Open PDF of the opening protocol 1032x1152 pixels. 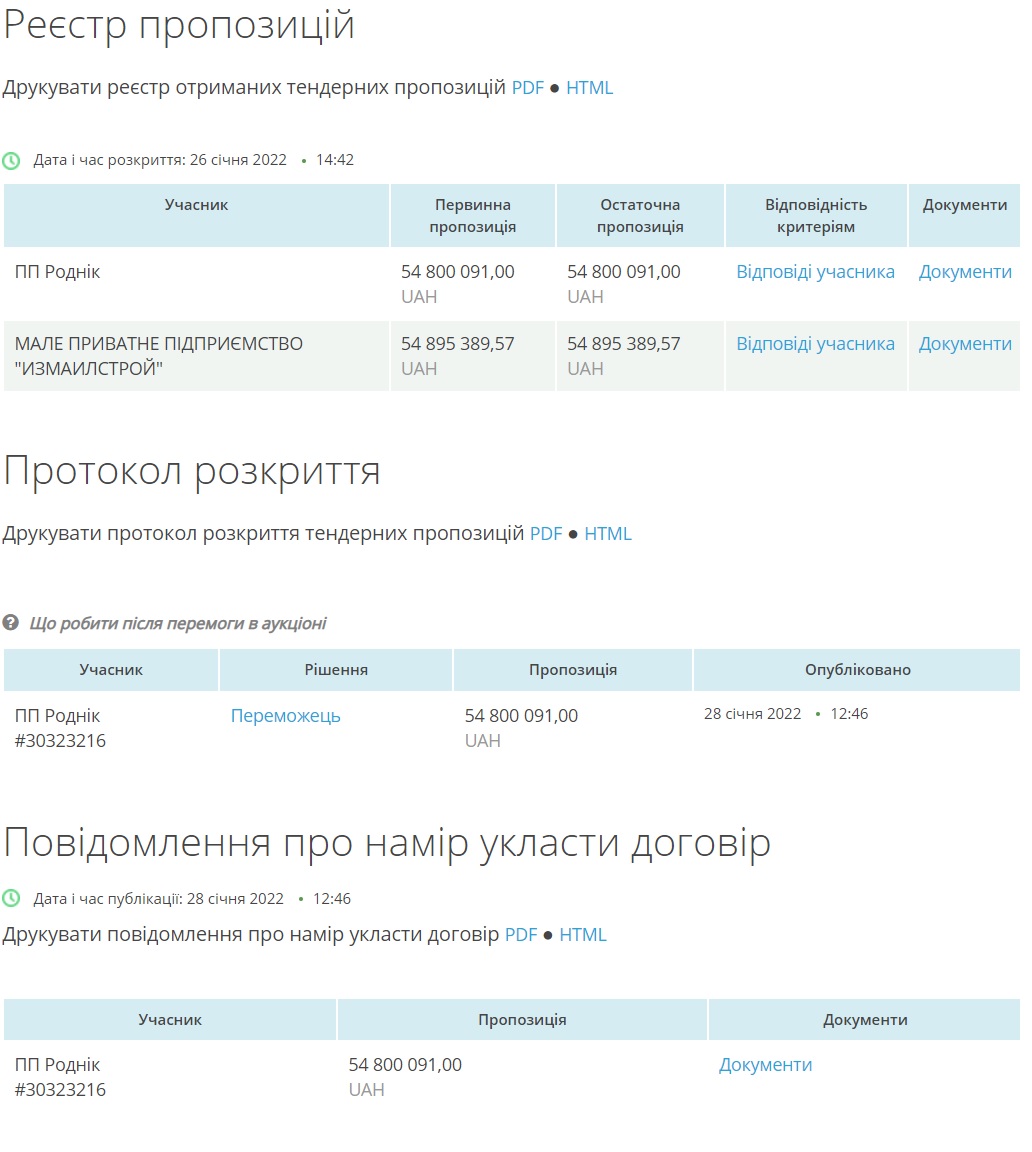point(546,534)
